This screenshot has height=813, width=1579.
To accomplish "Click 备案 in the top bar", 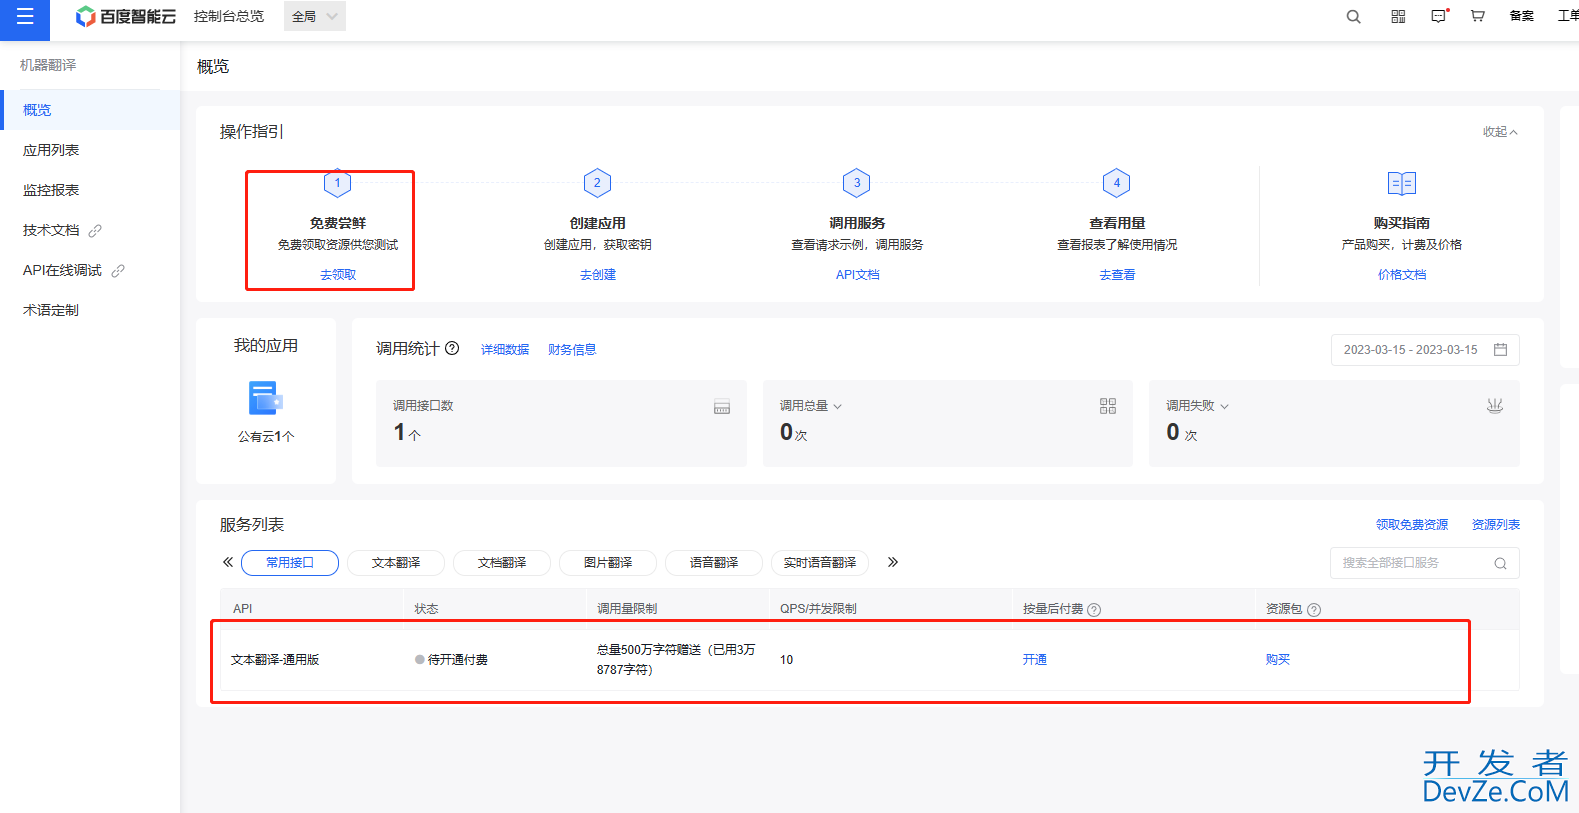I will point(1522,16).
